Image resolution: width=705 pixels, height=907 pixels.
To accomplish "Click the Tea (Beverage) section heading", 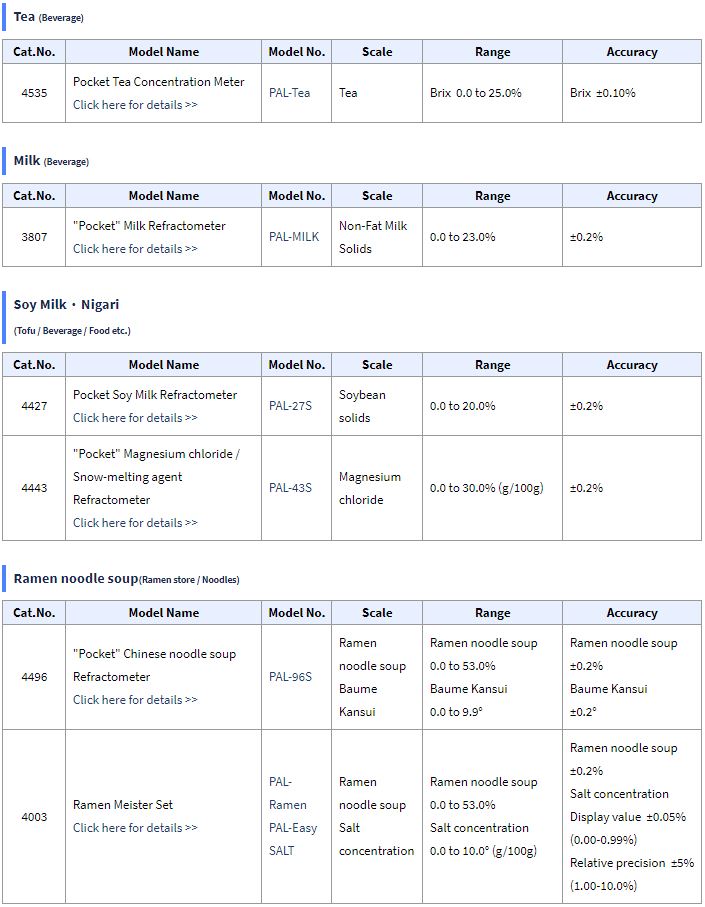I will click(49, 17).
